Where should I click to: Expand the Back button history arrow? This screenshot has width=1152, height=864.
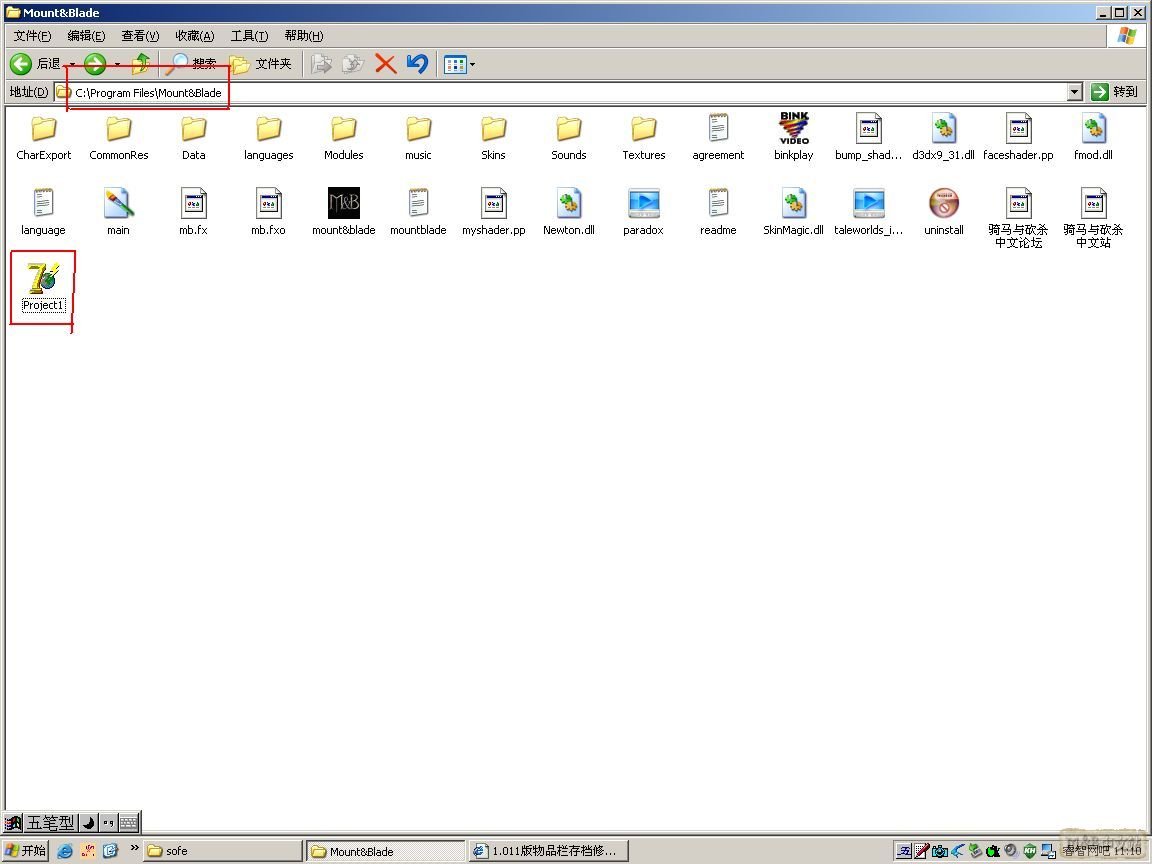pos(72,64)
